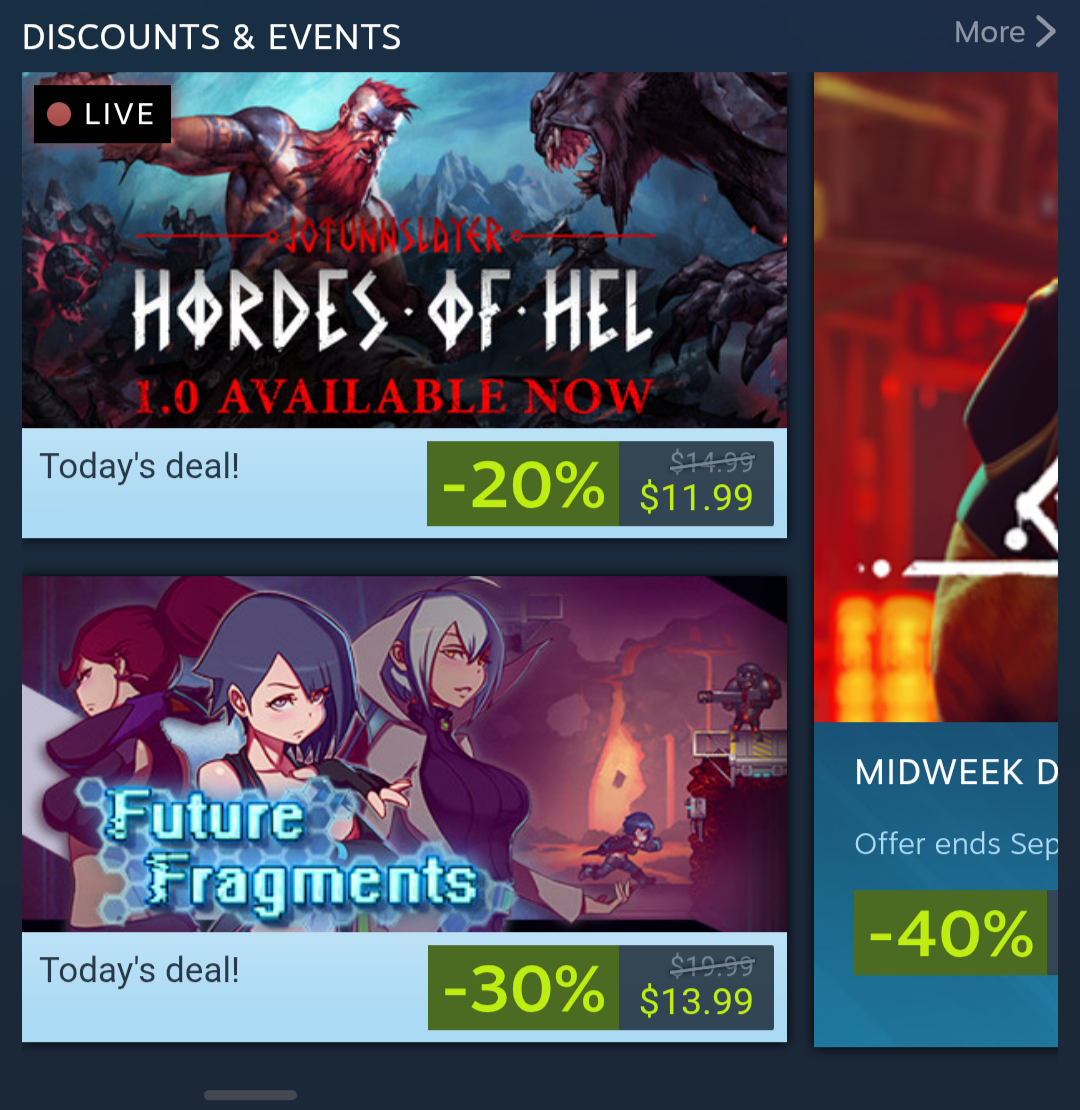The width and height of the screenshot is (1080, 1110).
Task: Click the $11.99 sale price
Action: point(696,497)
